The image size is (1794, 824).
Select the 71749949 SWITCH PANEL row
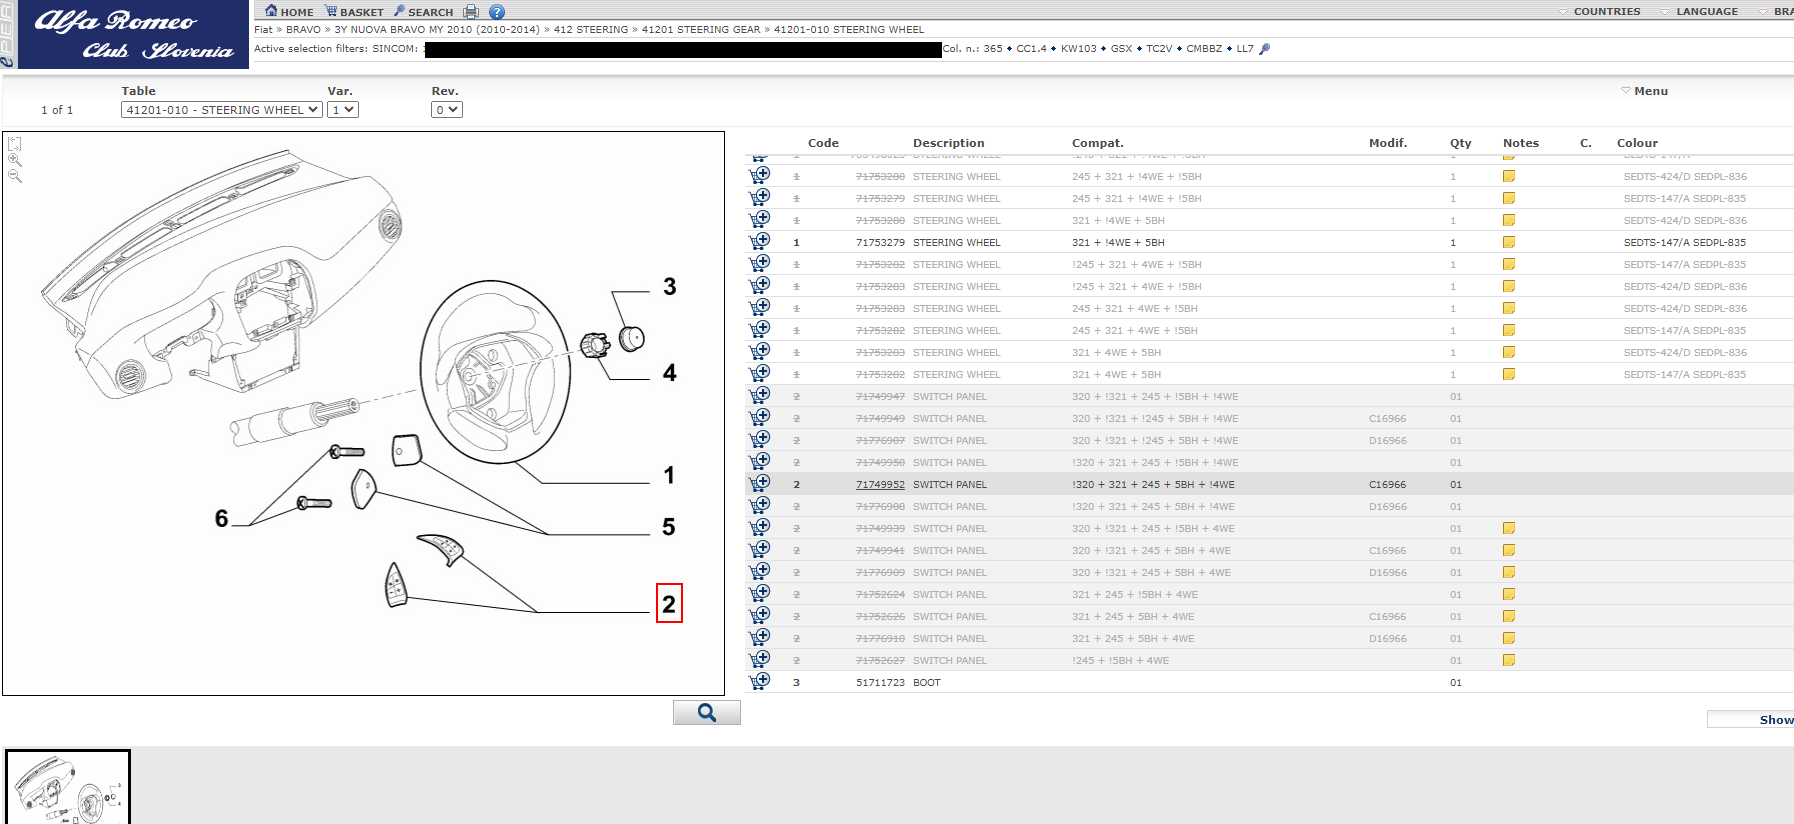(1269, 418)
